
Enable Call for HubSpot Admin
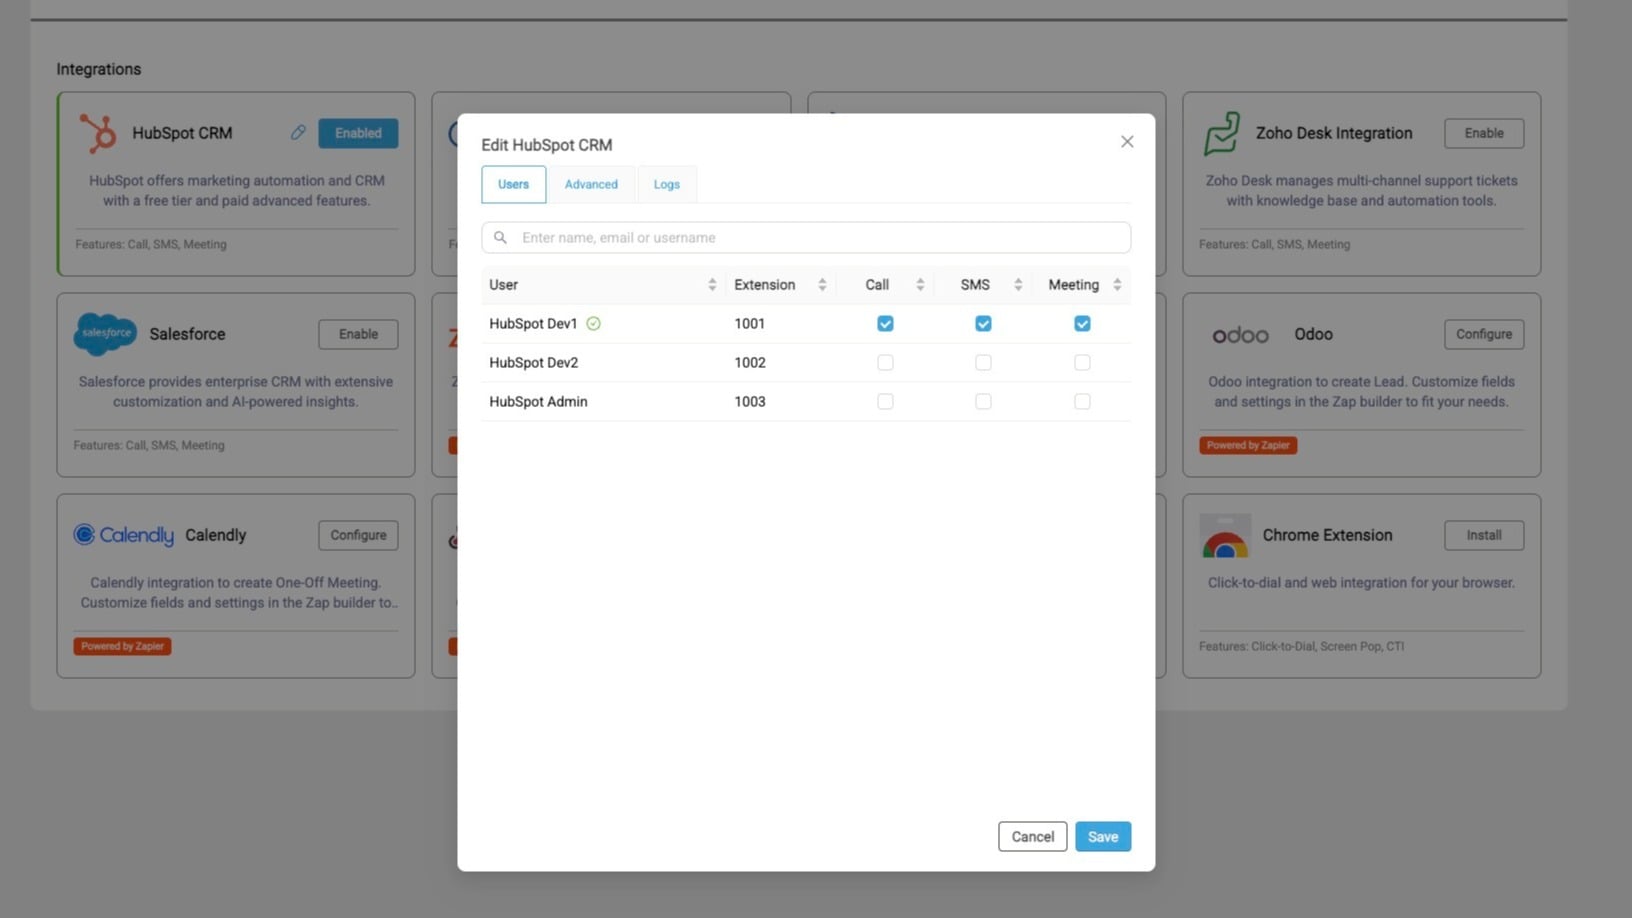click(885, 402)
